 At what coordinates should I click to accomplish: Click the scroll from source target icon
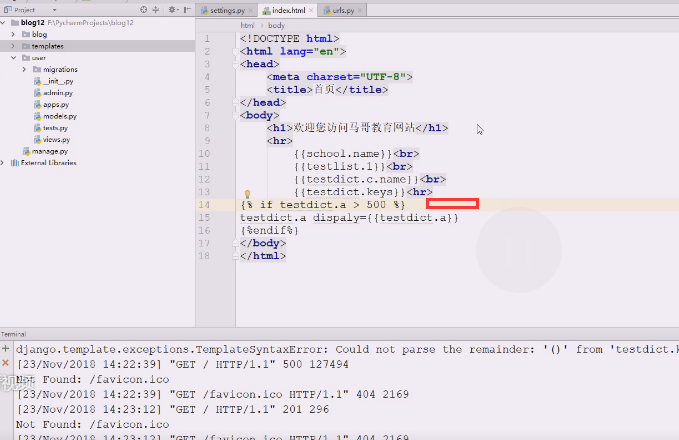143,9
